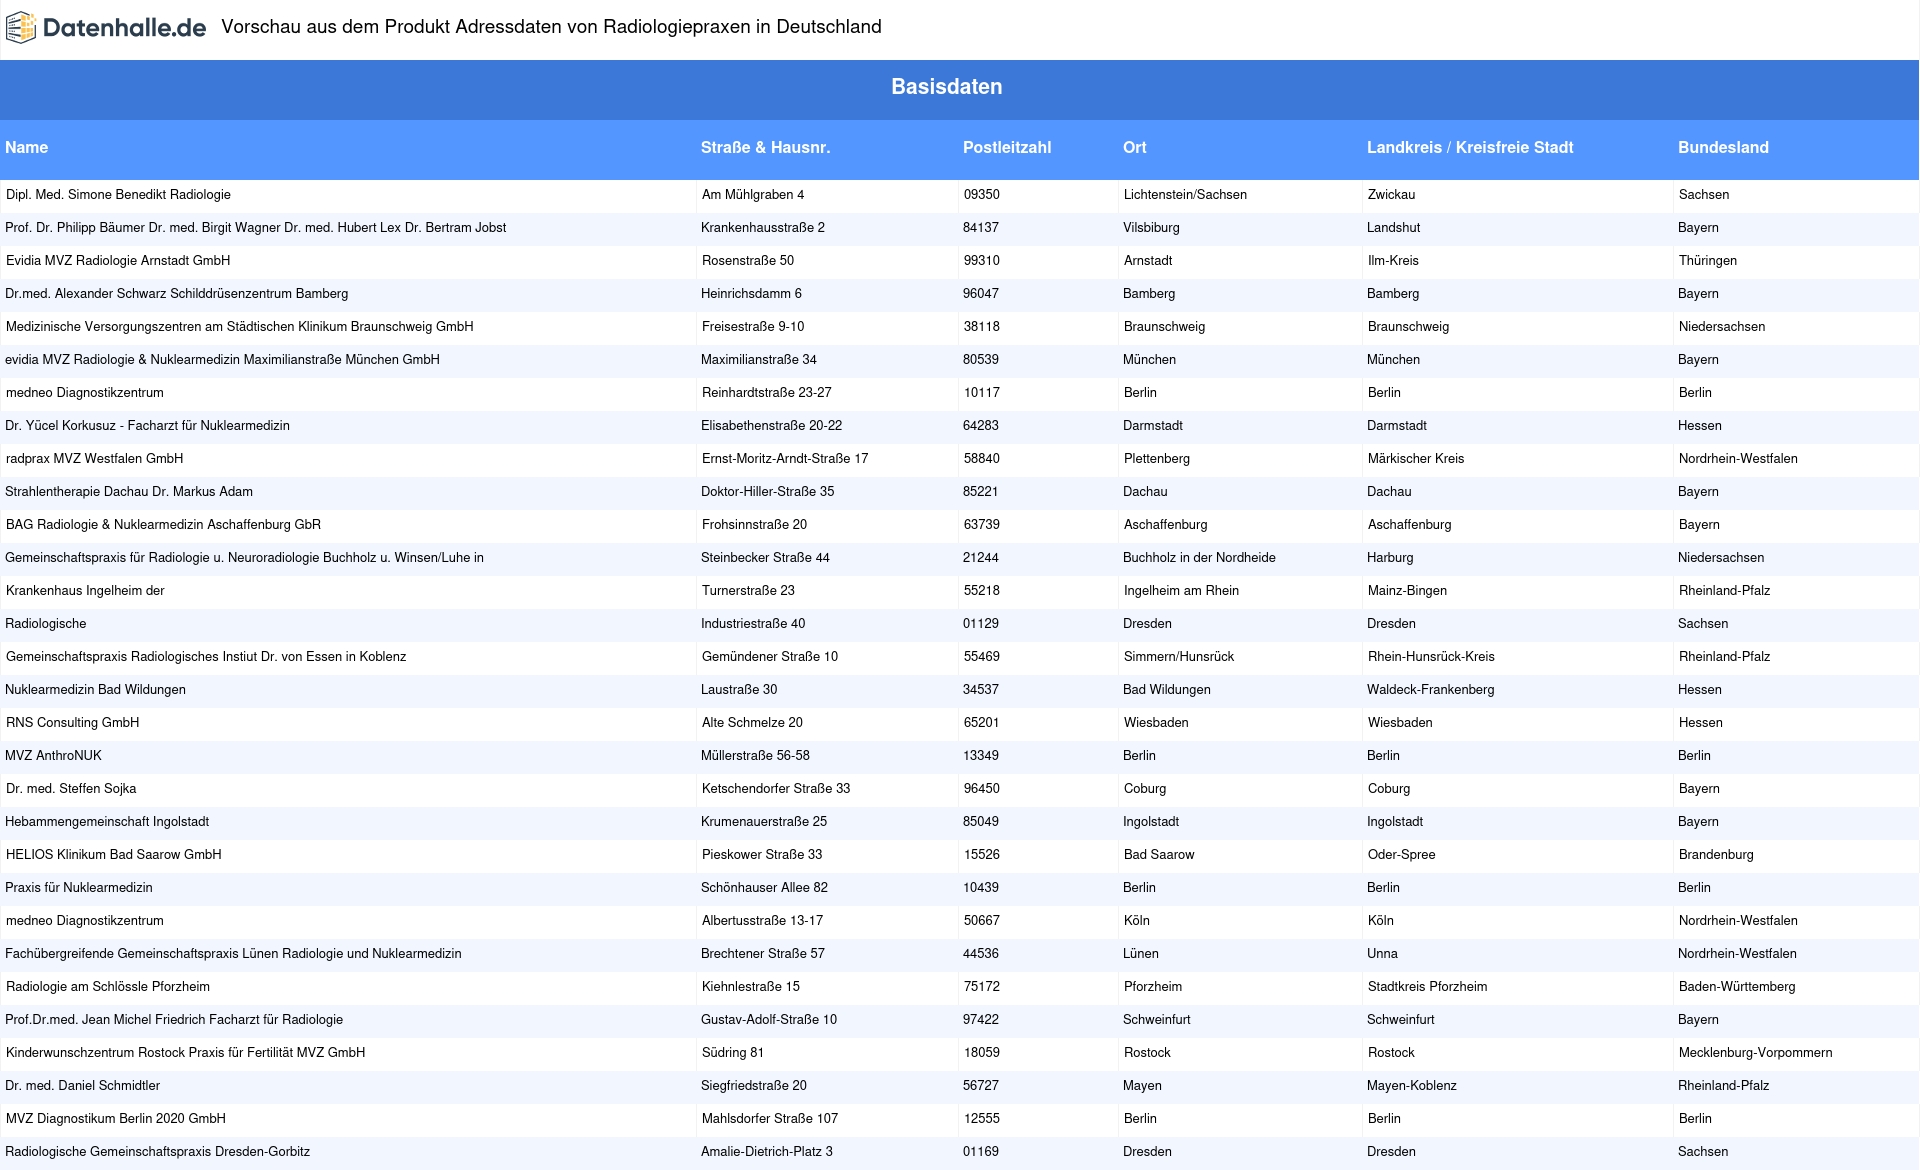Image resolution: width=1920 pixels, height=1170 pixels.
Task: Select 'Strahlentherapie Dachau Dr. Markus Adam'
Action: (129, 492)
